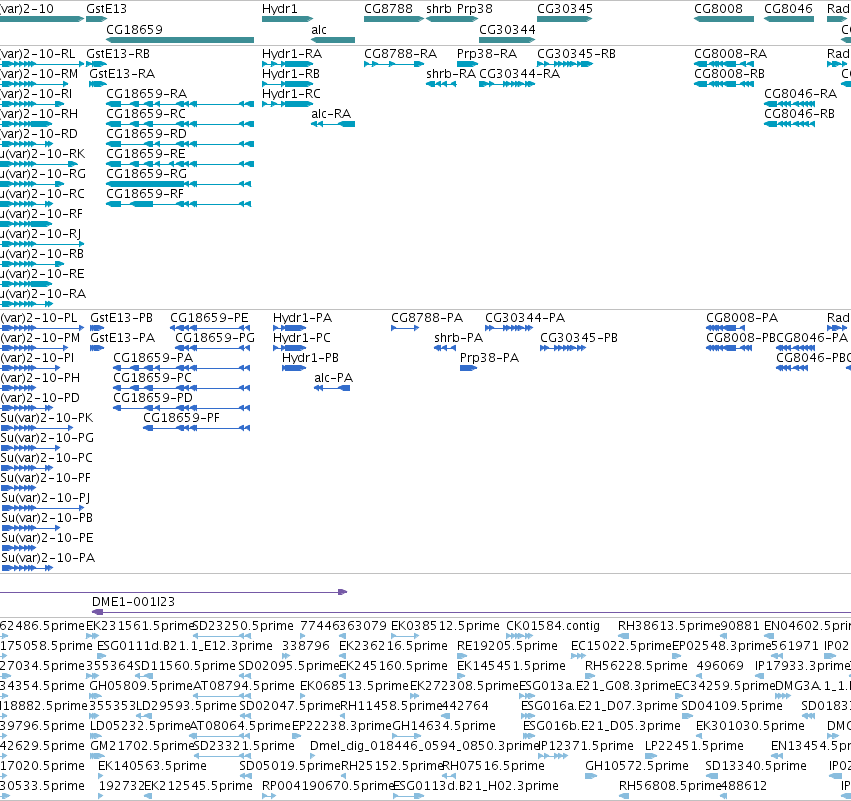Image resolution: width=851 pixels, height=801 pixels.
Task: Click protein label CG18659-PG
Action: coord(215,338)
